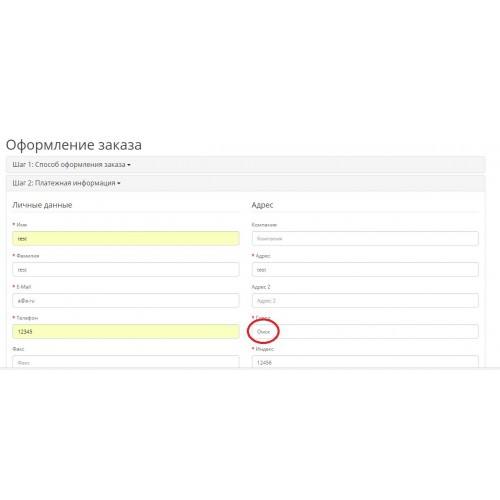Collapse 'Шаг 2: Платежная информация' panel
The image size is (500, 500).
pos(66,183)
